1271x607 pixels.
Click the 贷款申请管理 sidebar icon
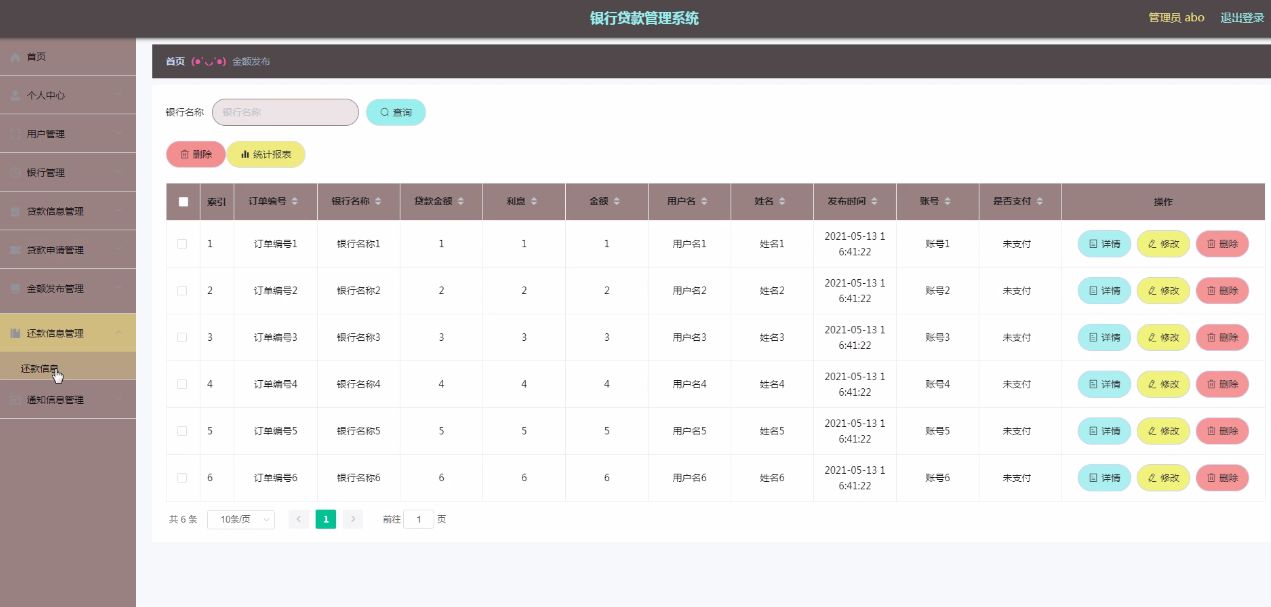(15, 250)
